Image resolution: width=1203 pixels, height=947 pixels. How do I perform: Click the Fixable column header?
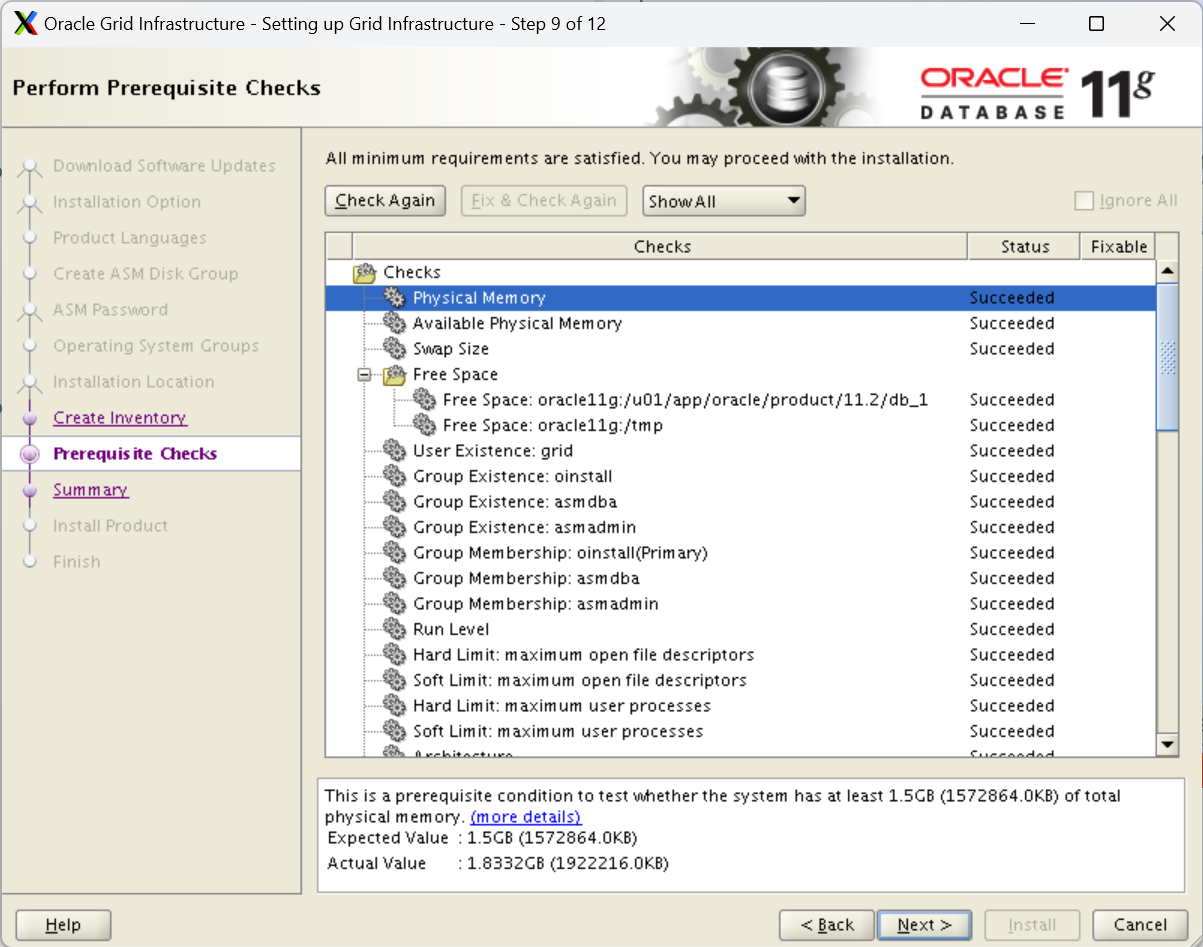point(1118,246)
